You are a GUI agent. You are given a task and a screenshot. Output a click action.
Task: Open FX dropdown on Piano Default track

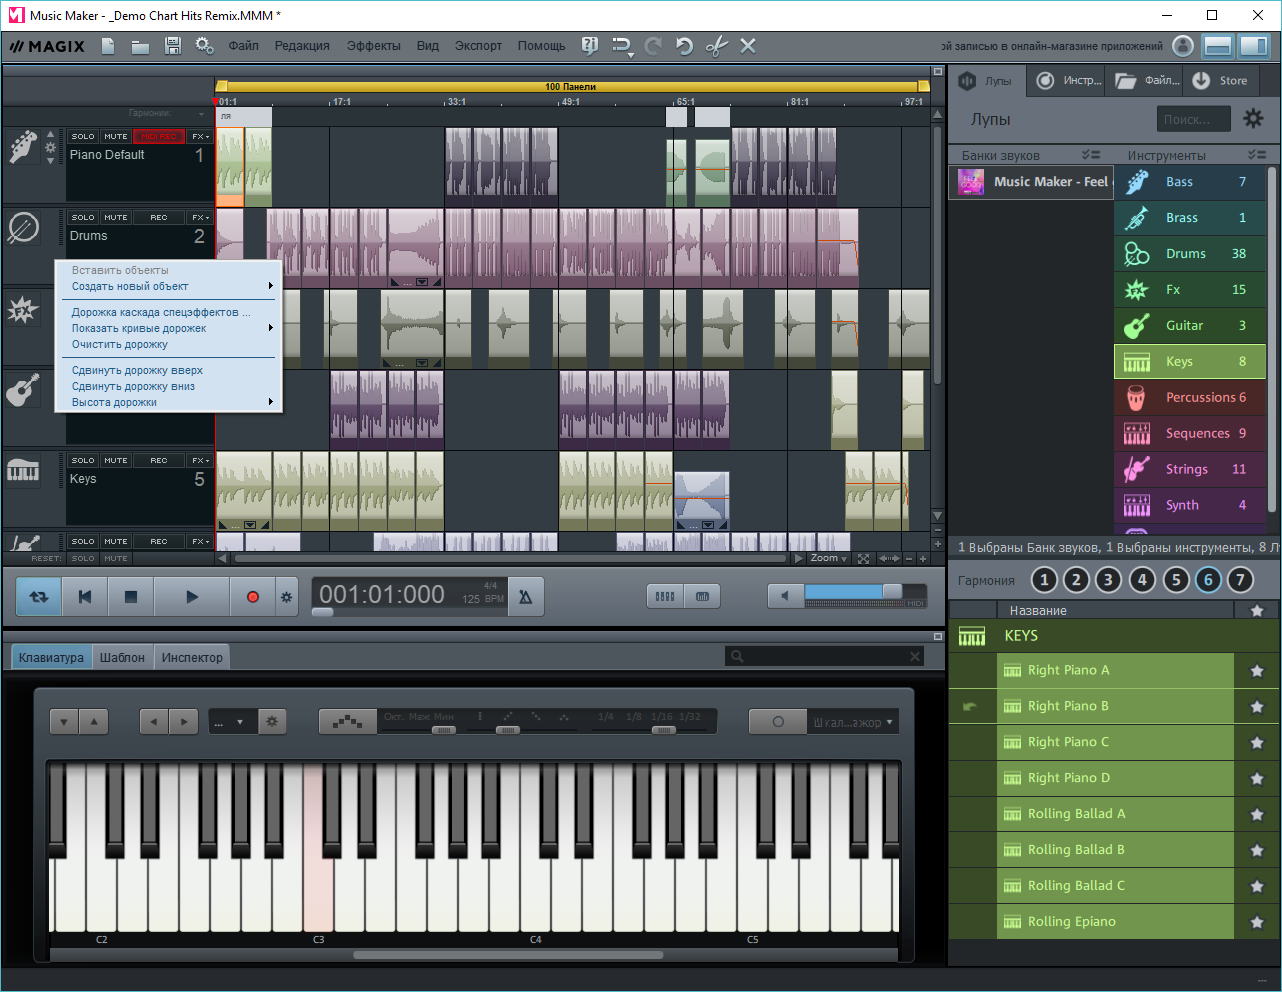tap(200, 136)
